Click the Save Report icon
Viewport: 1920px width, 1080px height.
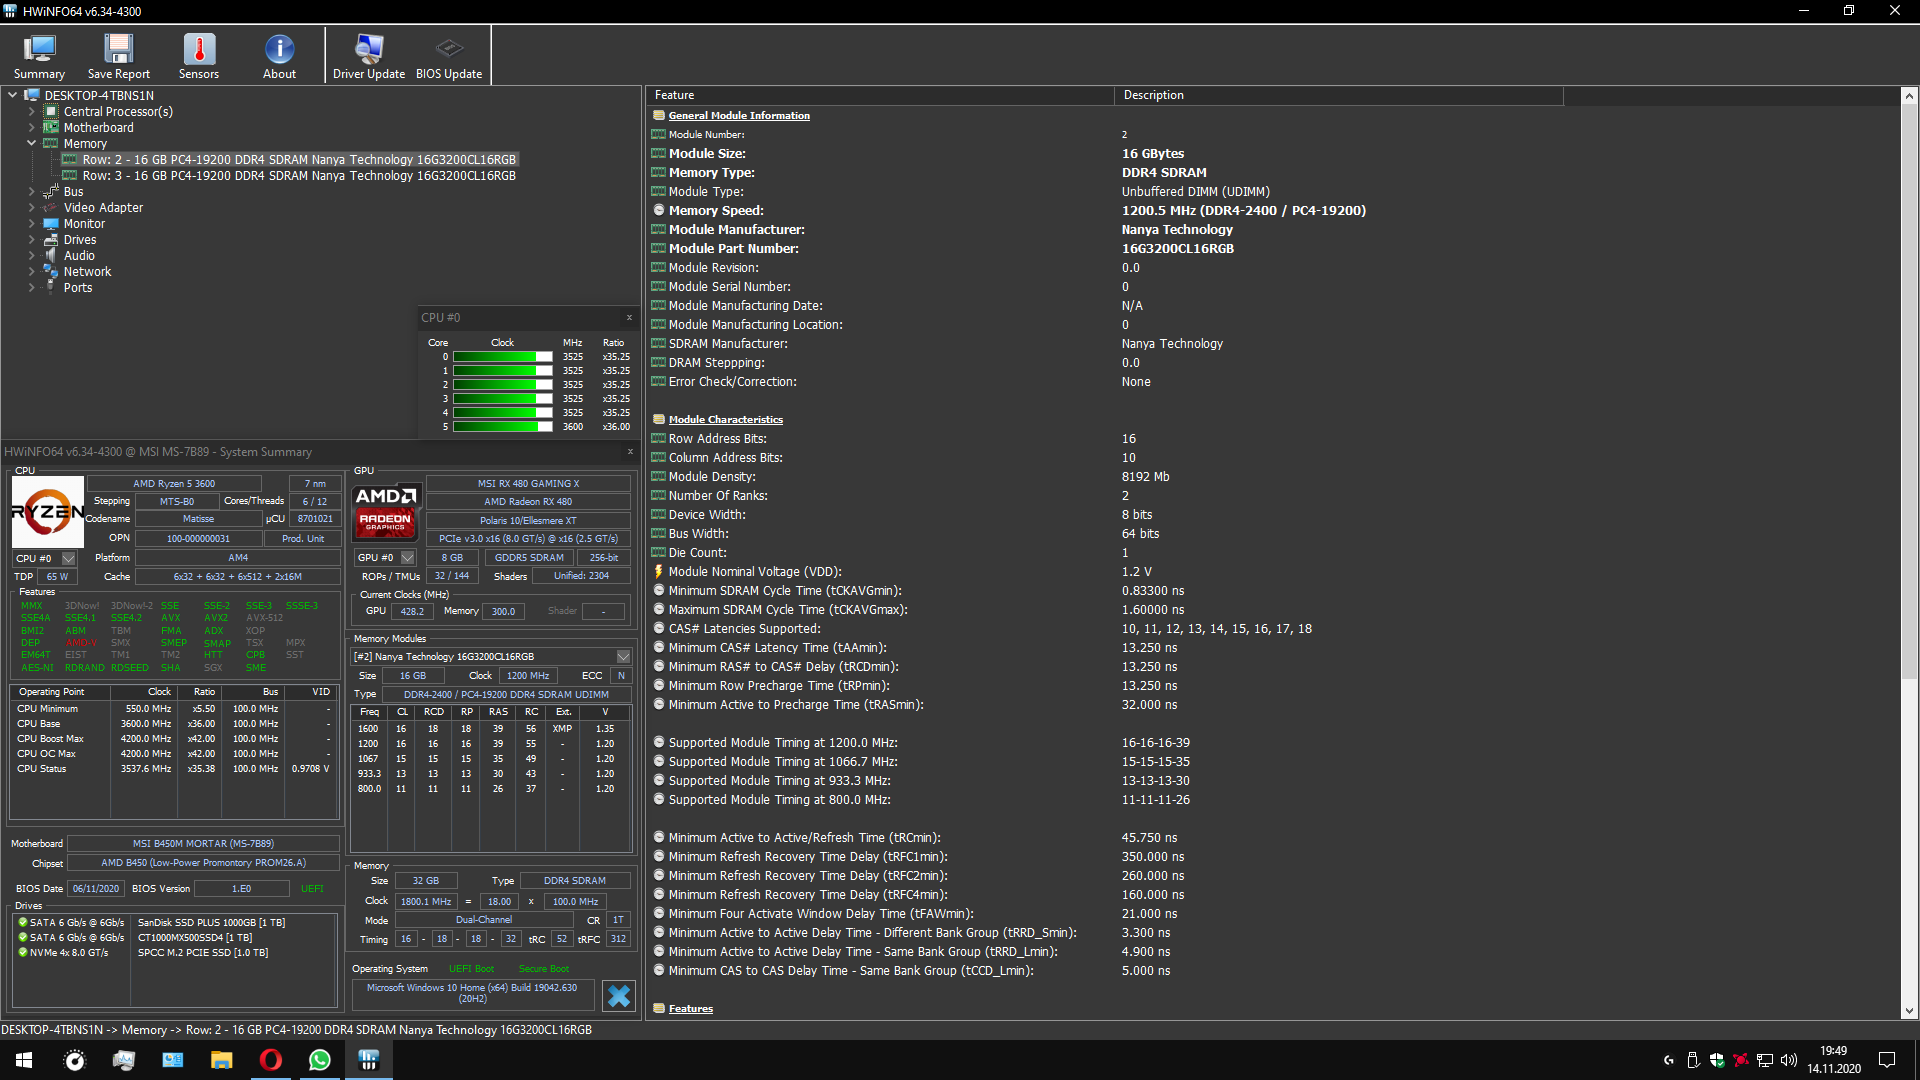pos(118,55)
